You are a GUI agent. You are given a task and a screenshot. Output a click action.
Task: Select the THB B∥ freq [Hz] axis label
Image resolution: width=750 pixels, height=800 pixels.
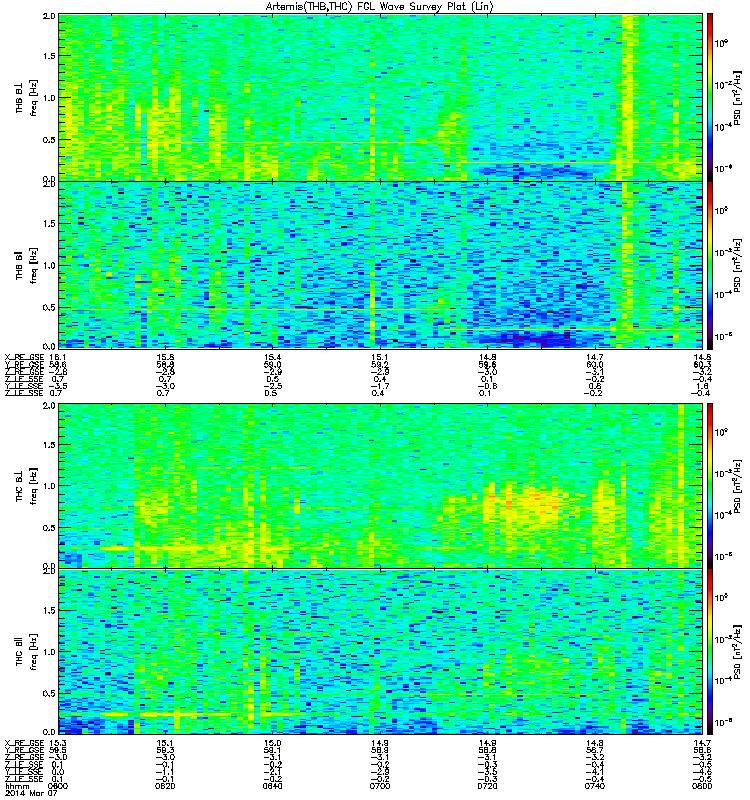click(27, 265)
